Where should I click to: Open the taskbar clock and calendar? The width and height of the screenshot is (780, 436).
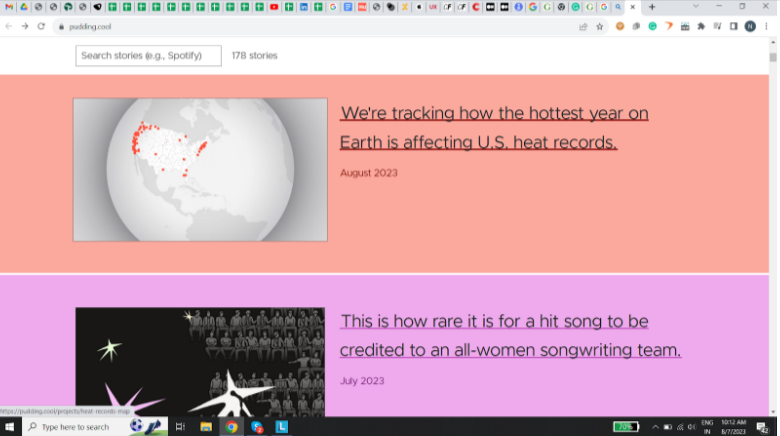[x=733, y=427]
